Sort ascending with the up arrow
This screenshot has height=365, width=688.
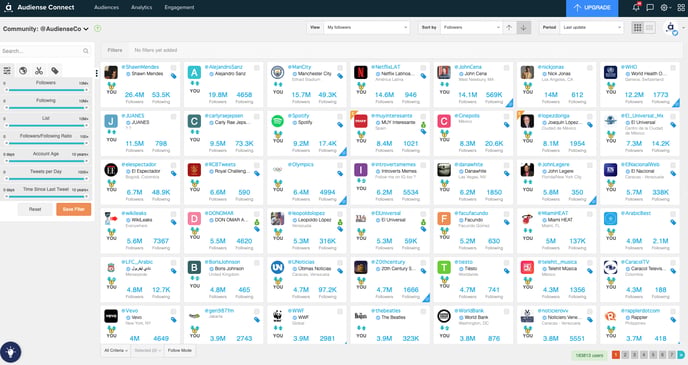point(509,28)
